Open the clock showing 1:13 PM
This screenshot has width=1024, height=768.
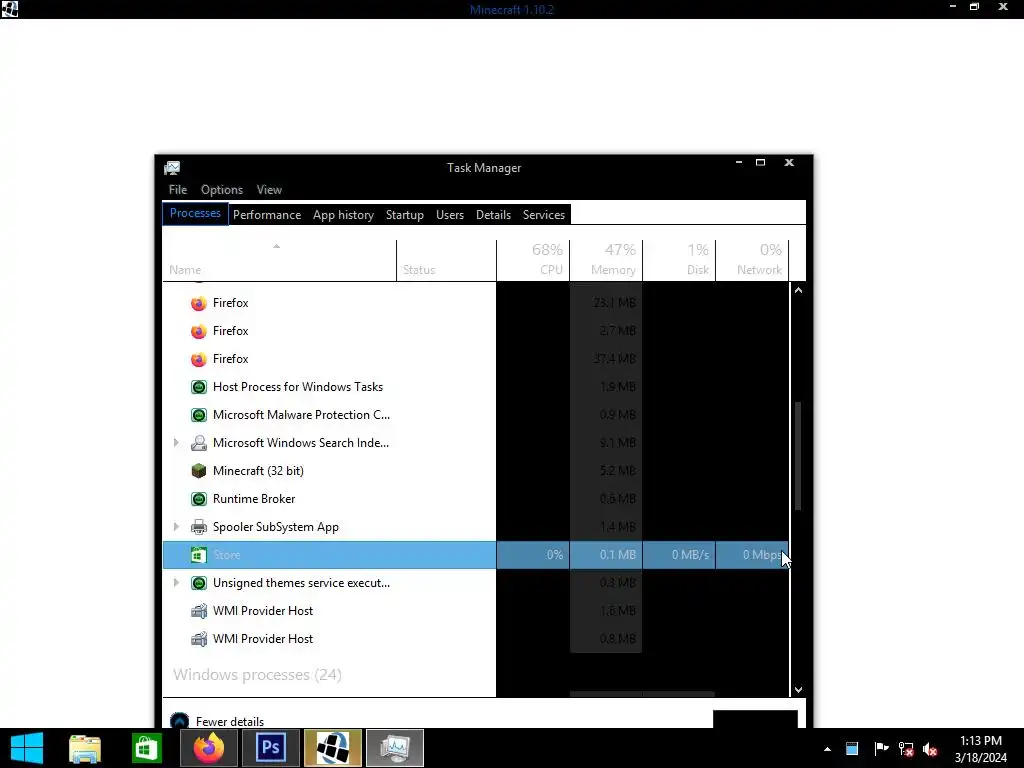981,749
